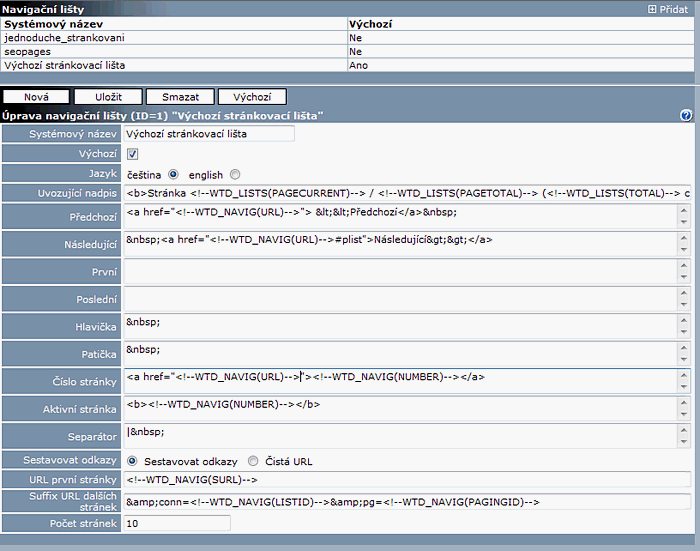Viewport: 700px width, 551px height.
Task: Toggle the Výchozí checkbox
Action: click(132, 154)
